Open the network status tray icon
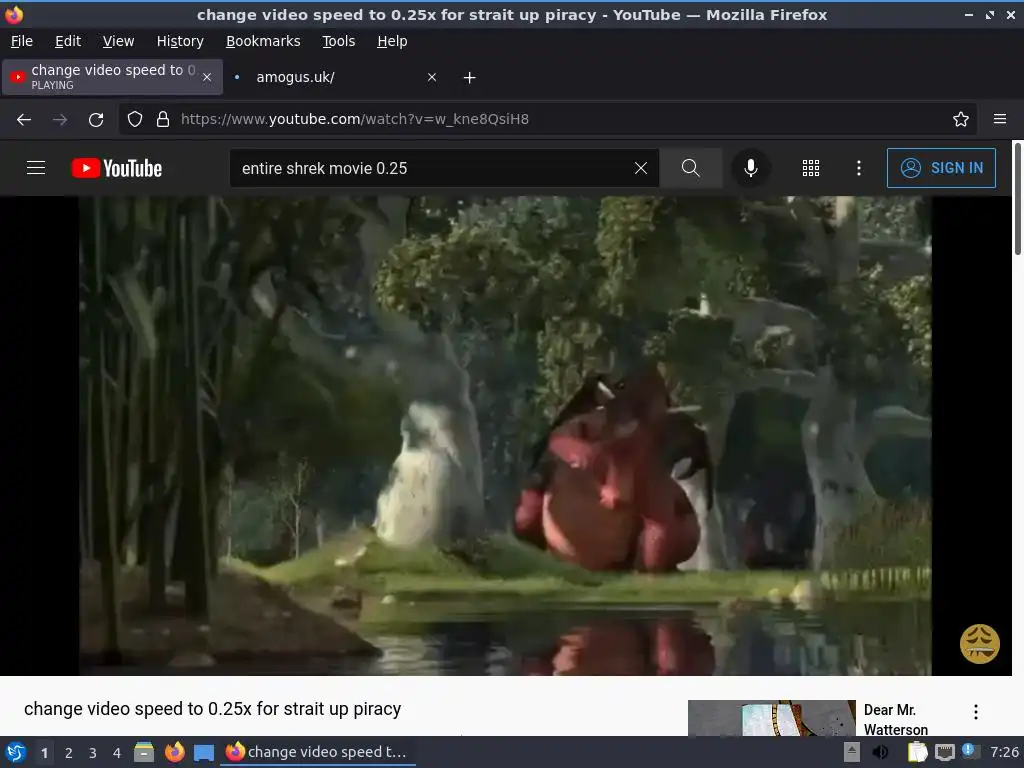The width and height of the screenshot is (1024, 768). 944,752
